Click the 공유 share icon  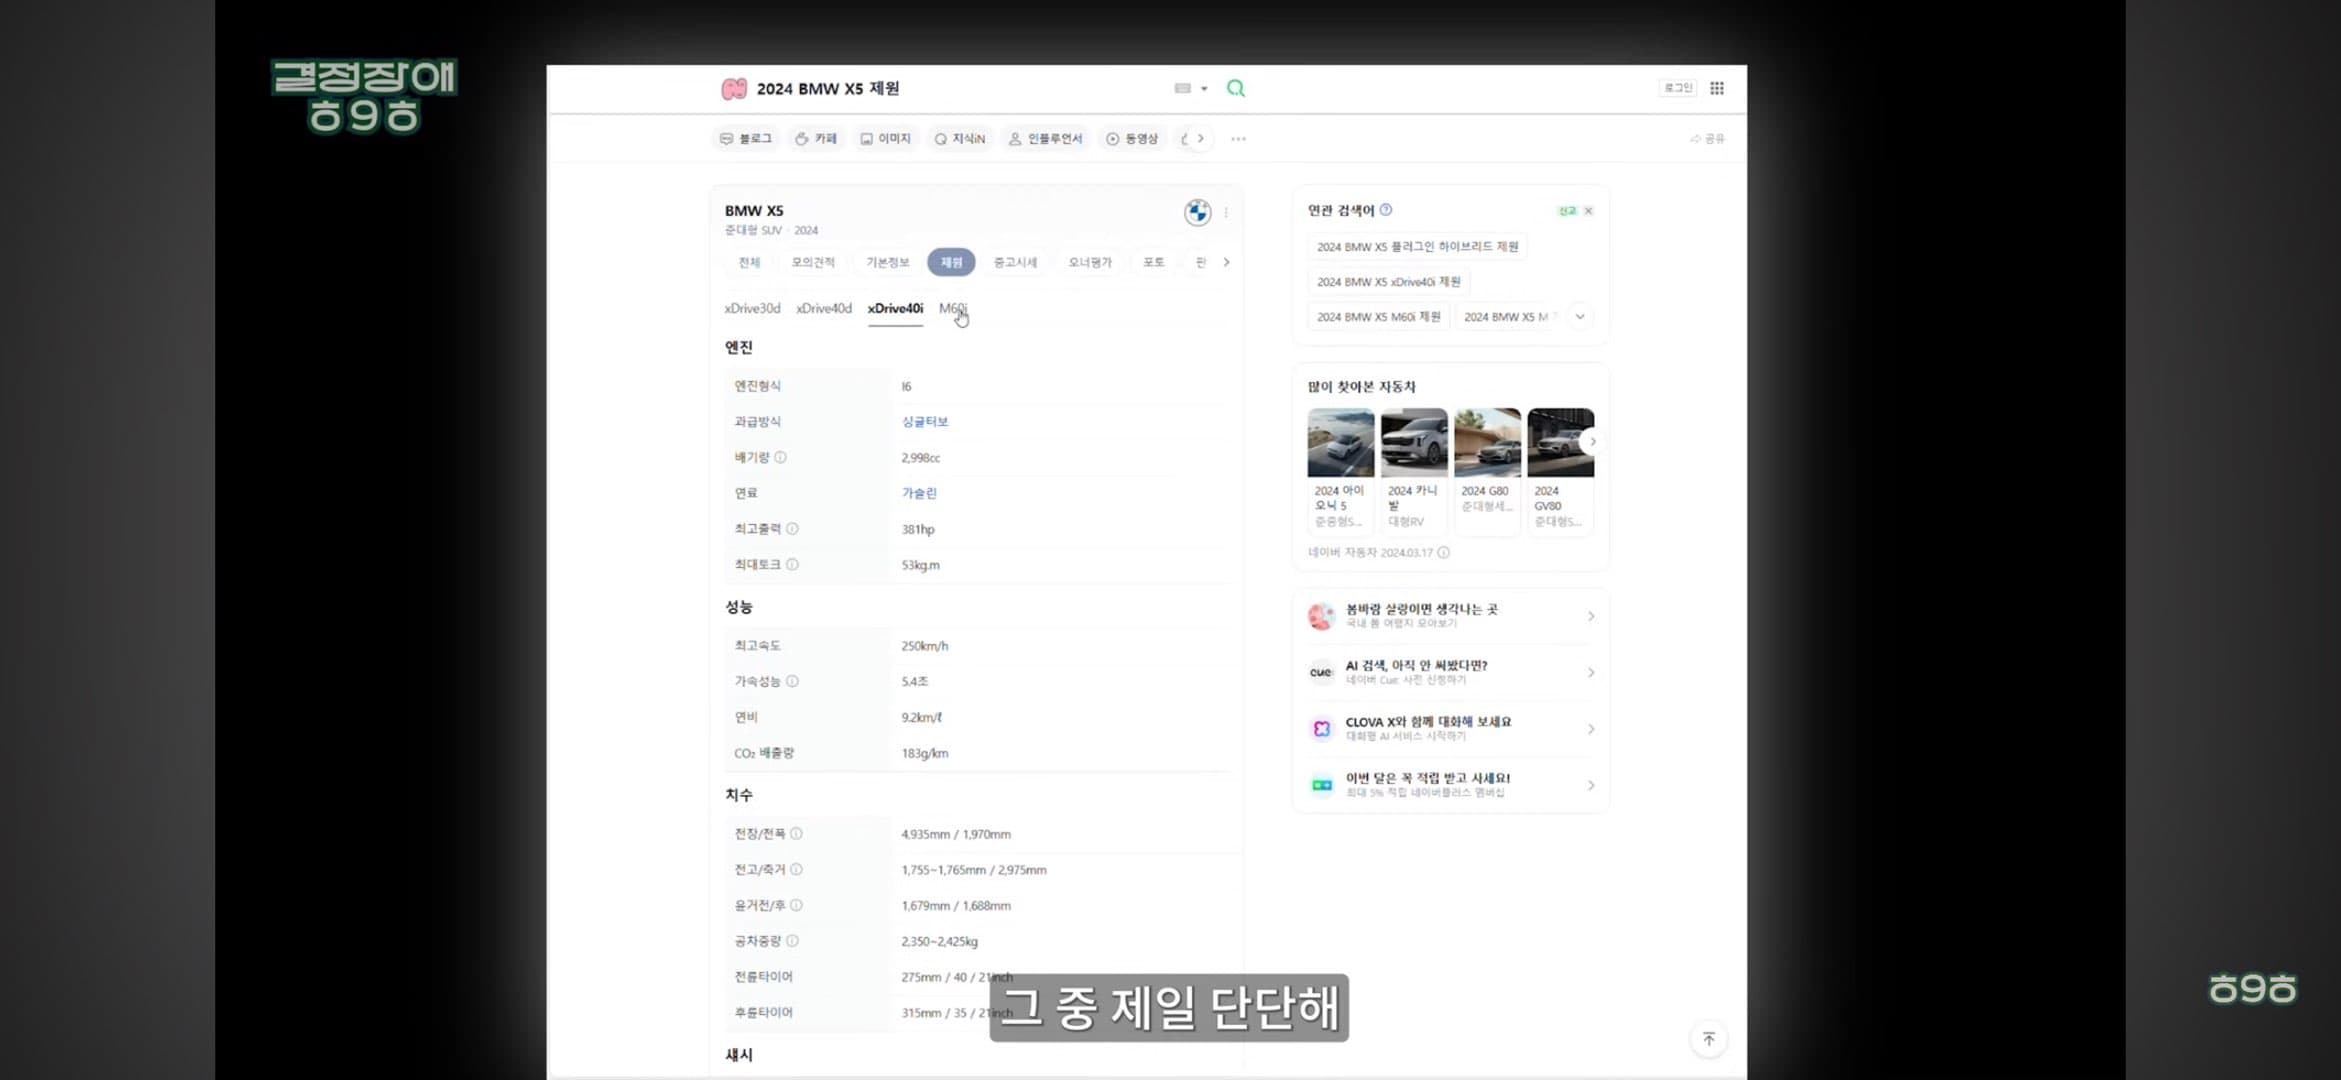pos(1707,139)
